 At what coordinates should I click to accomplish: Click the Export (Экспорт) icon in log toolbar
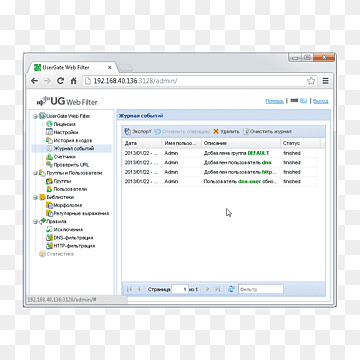[x=128, y=132]
